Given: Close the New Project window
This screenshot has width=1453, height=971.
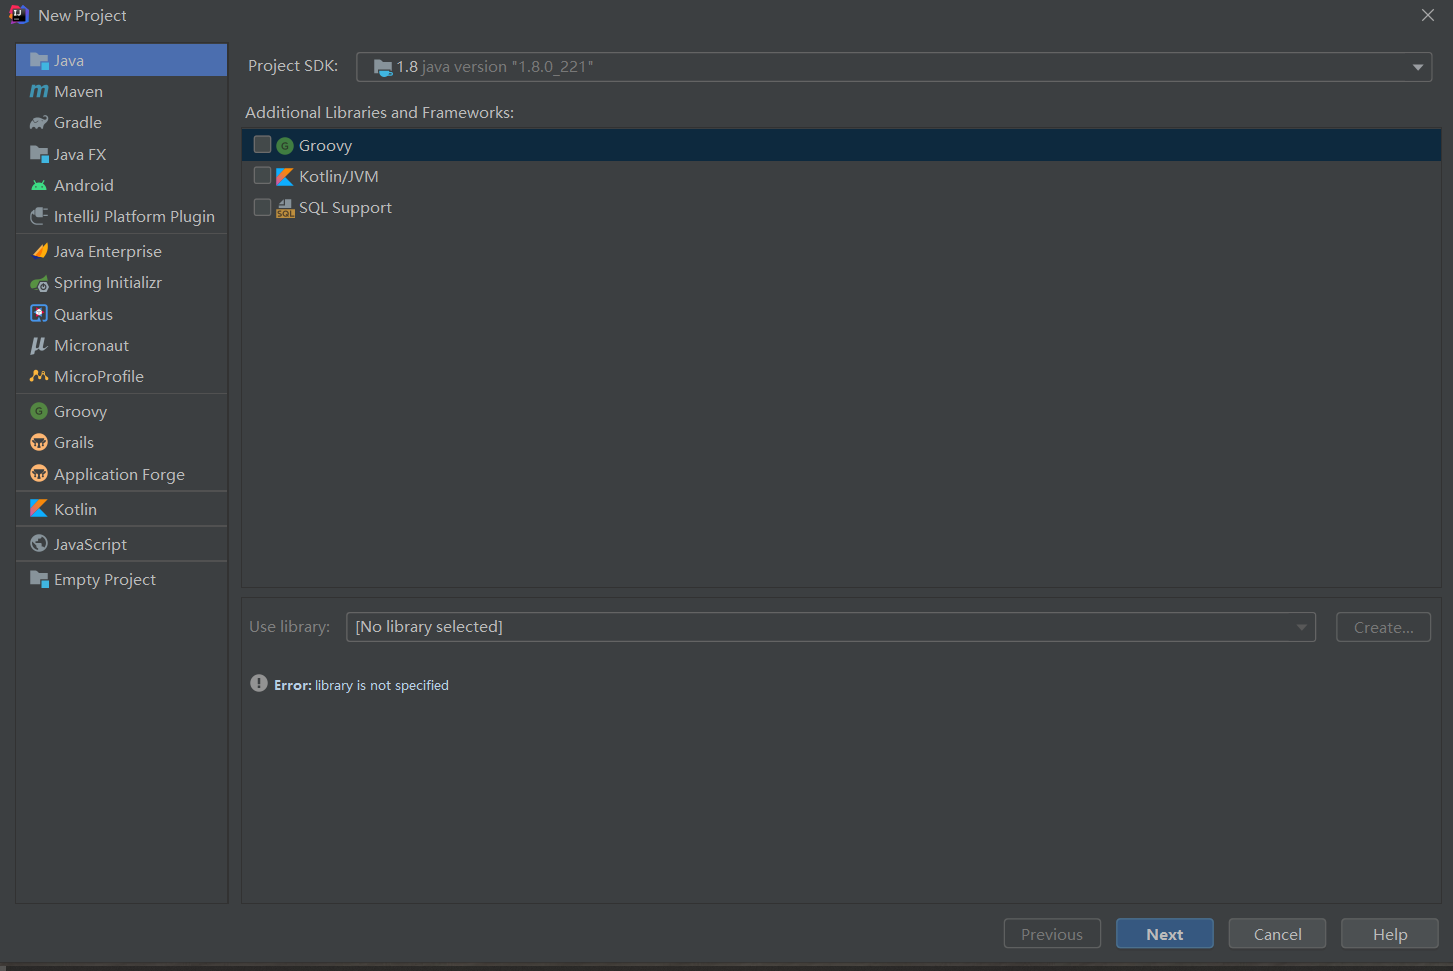Looking at the screenshot, I should 1428,15.
